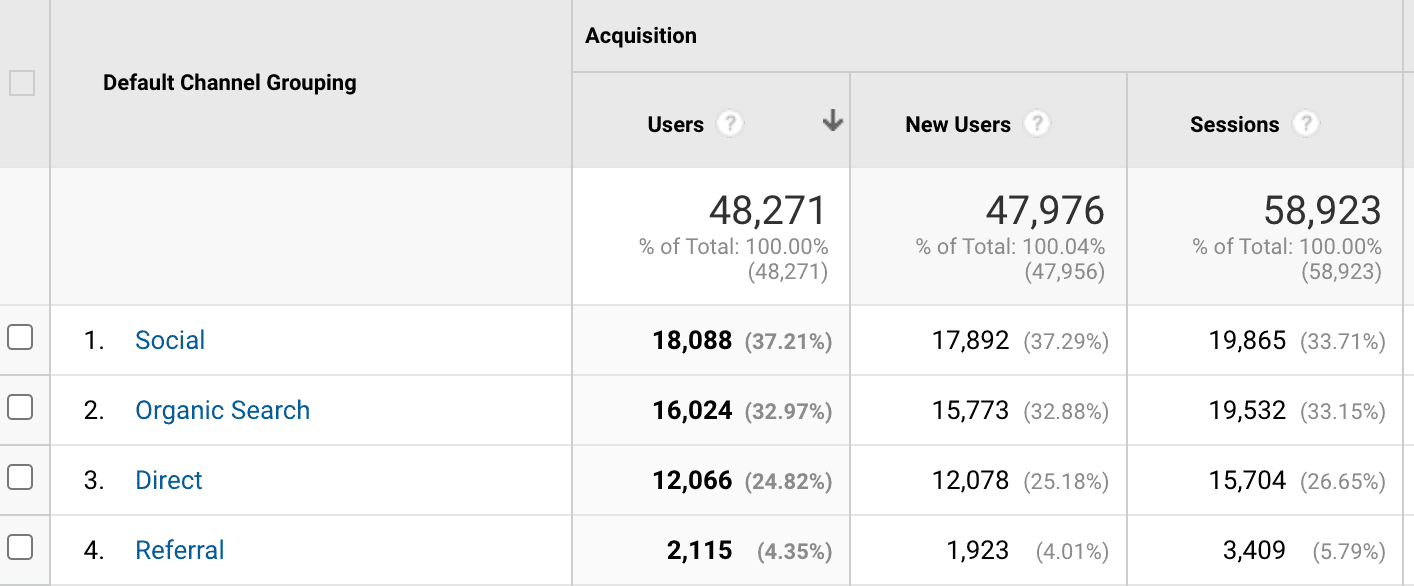Image resolution: width=1414 pixels, height=586 pixels.
Task: Click the help icon next to Users
Action: (731, 124)
